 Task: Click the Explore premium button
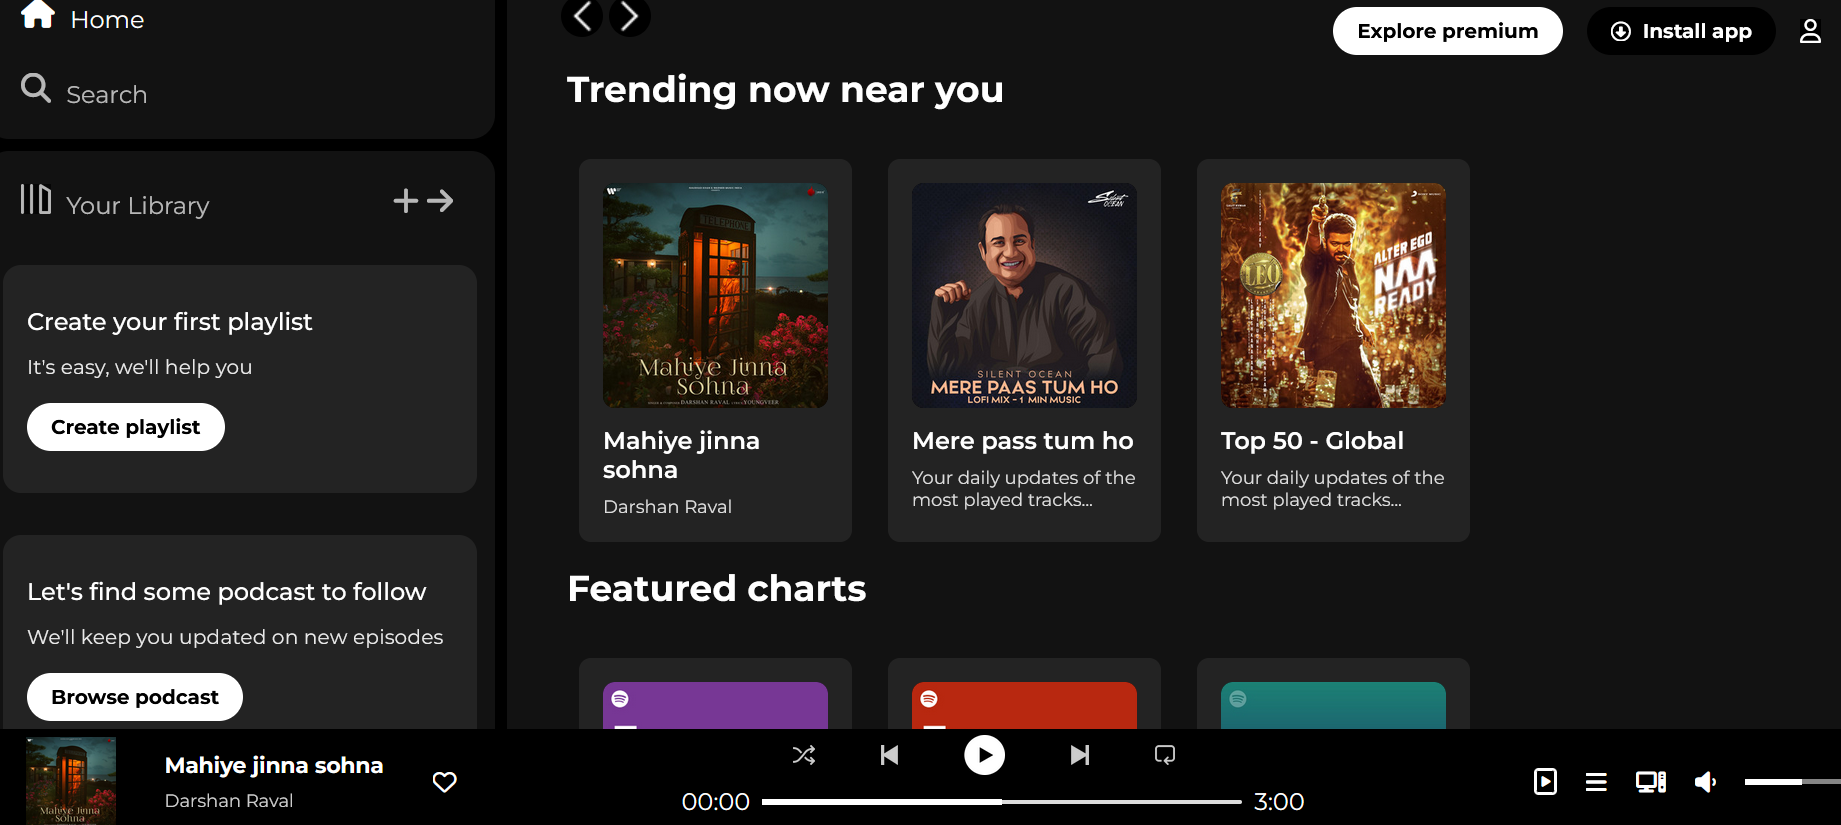(1447, 31)
